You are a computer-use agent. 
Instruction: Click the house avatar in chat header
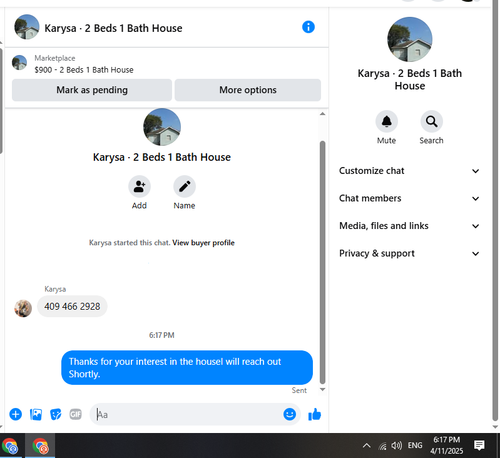pyautogui.click(x=27, y=27)
